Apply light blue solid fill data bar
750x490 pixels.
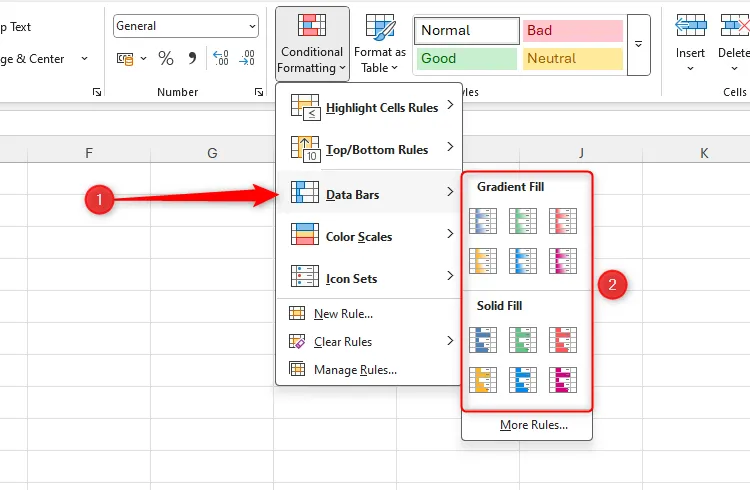coord(523,380)
